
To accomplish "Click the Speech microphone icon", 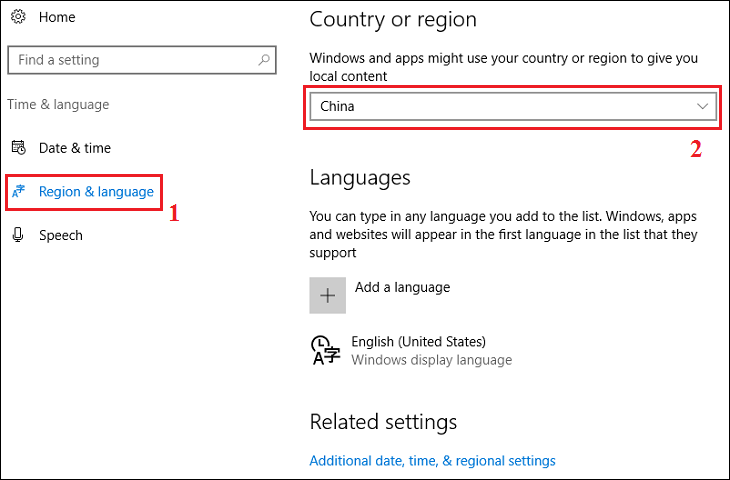I will point(18,235).
